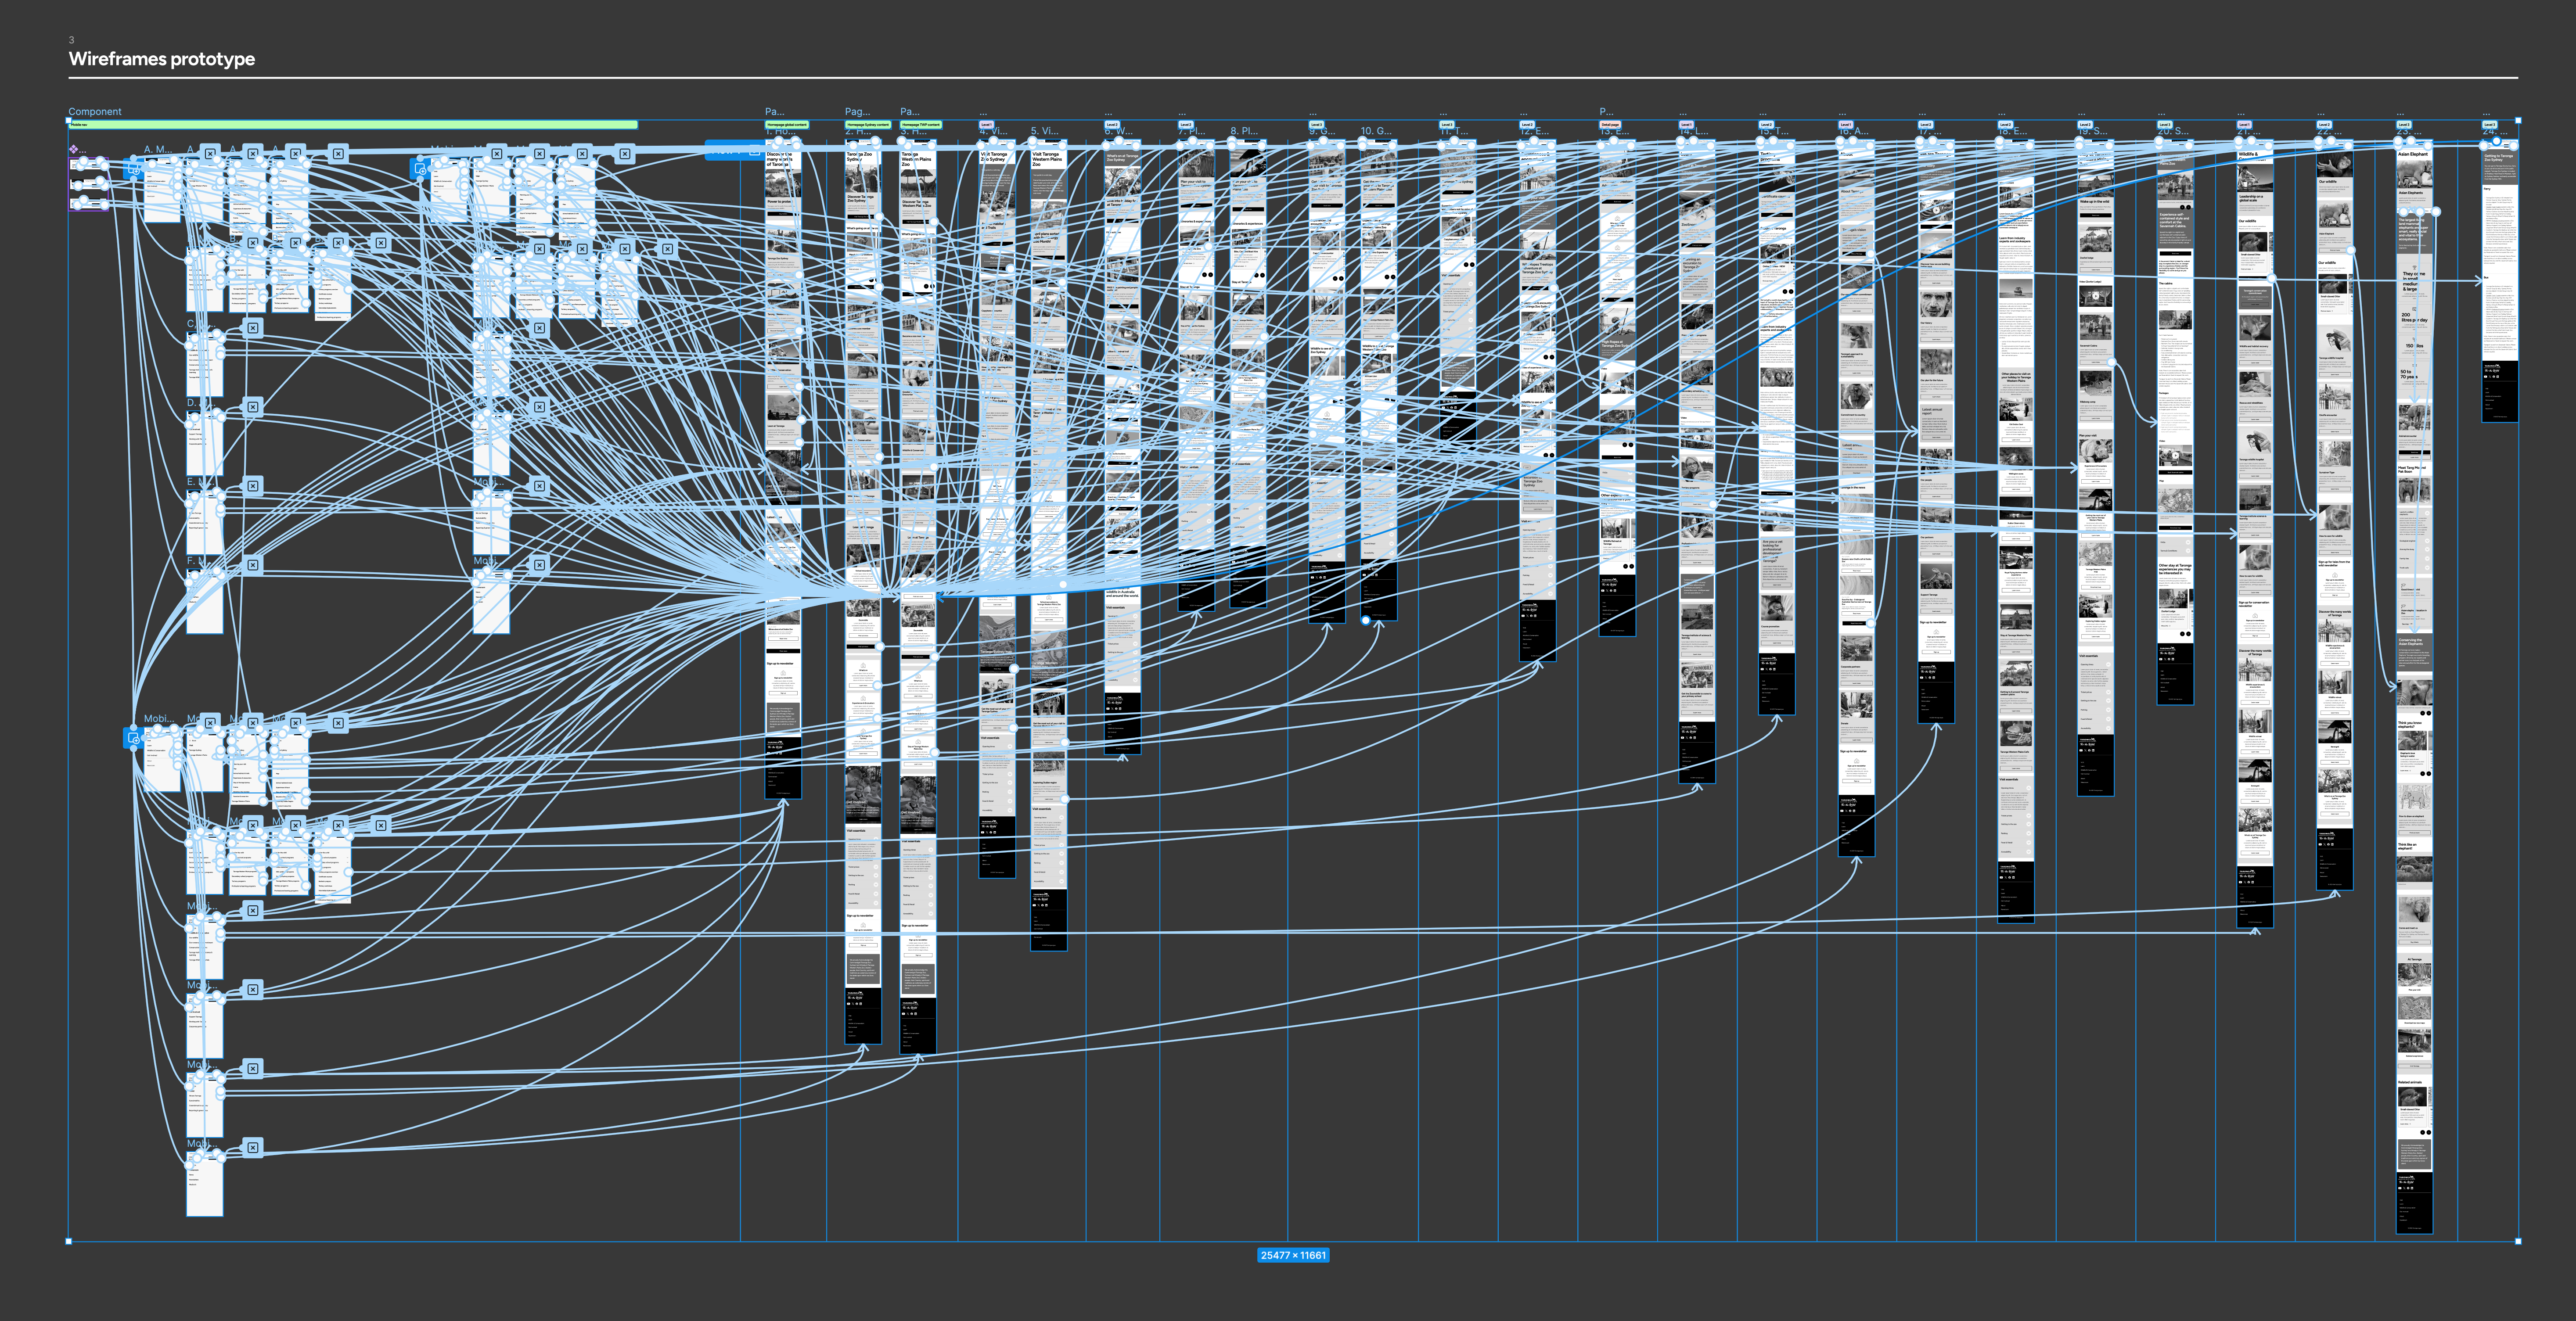Select the frame label '5. Vi...'
Screen dimensions: 2576x1321
1044,131
